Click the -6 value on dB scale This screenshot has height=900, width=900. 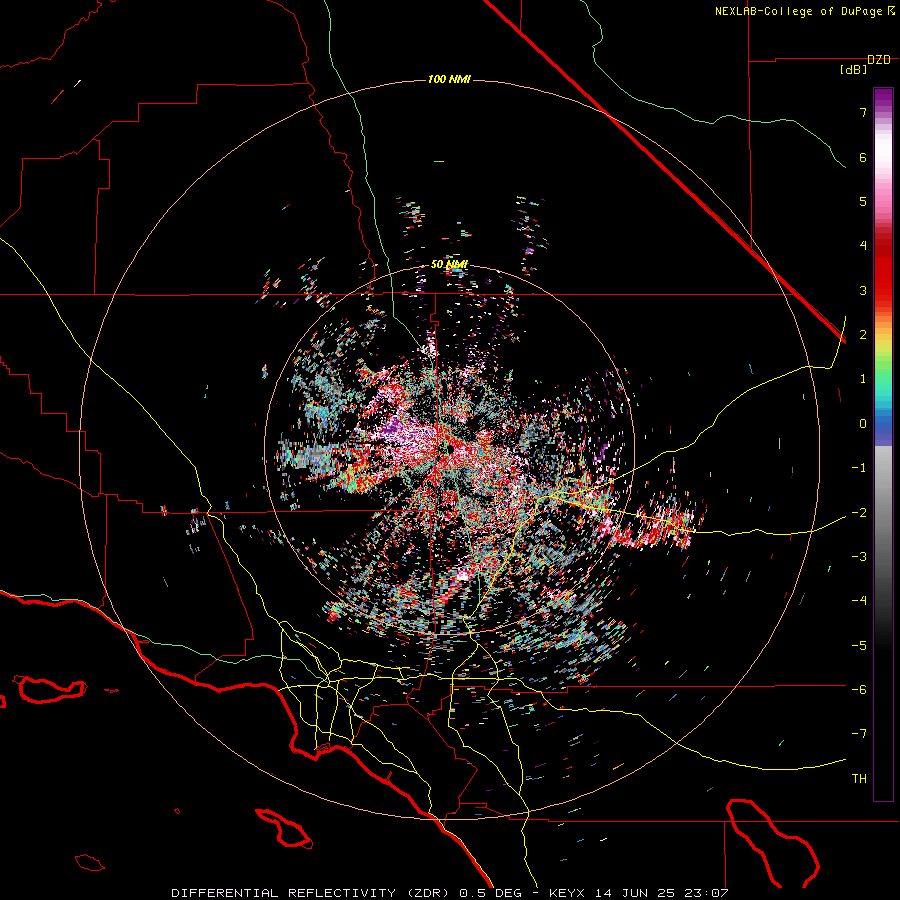(x=859, y=689)
